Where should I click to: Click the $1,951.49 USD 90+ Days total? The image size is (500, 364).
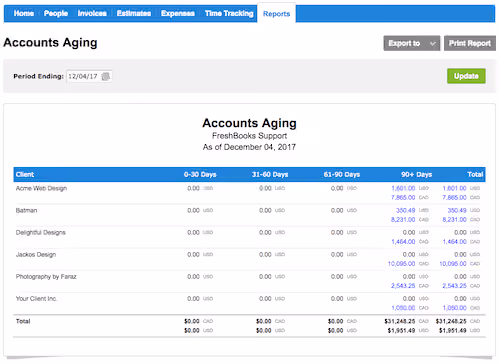click(x=401, y=331)
